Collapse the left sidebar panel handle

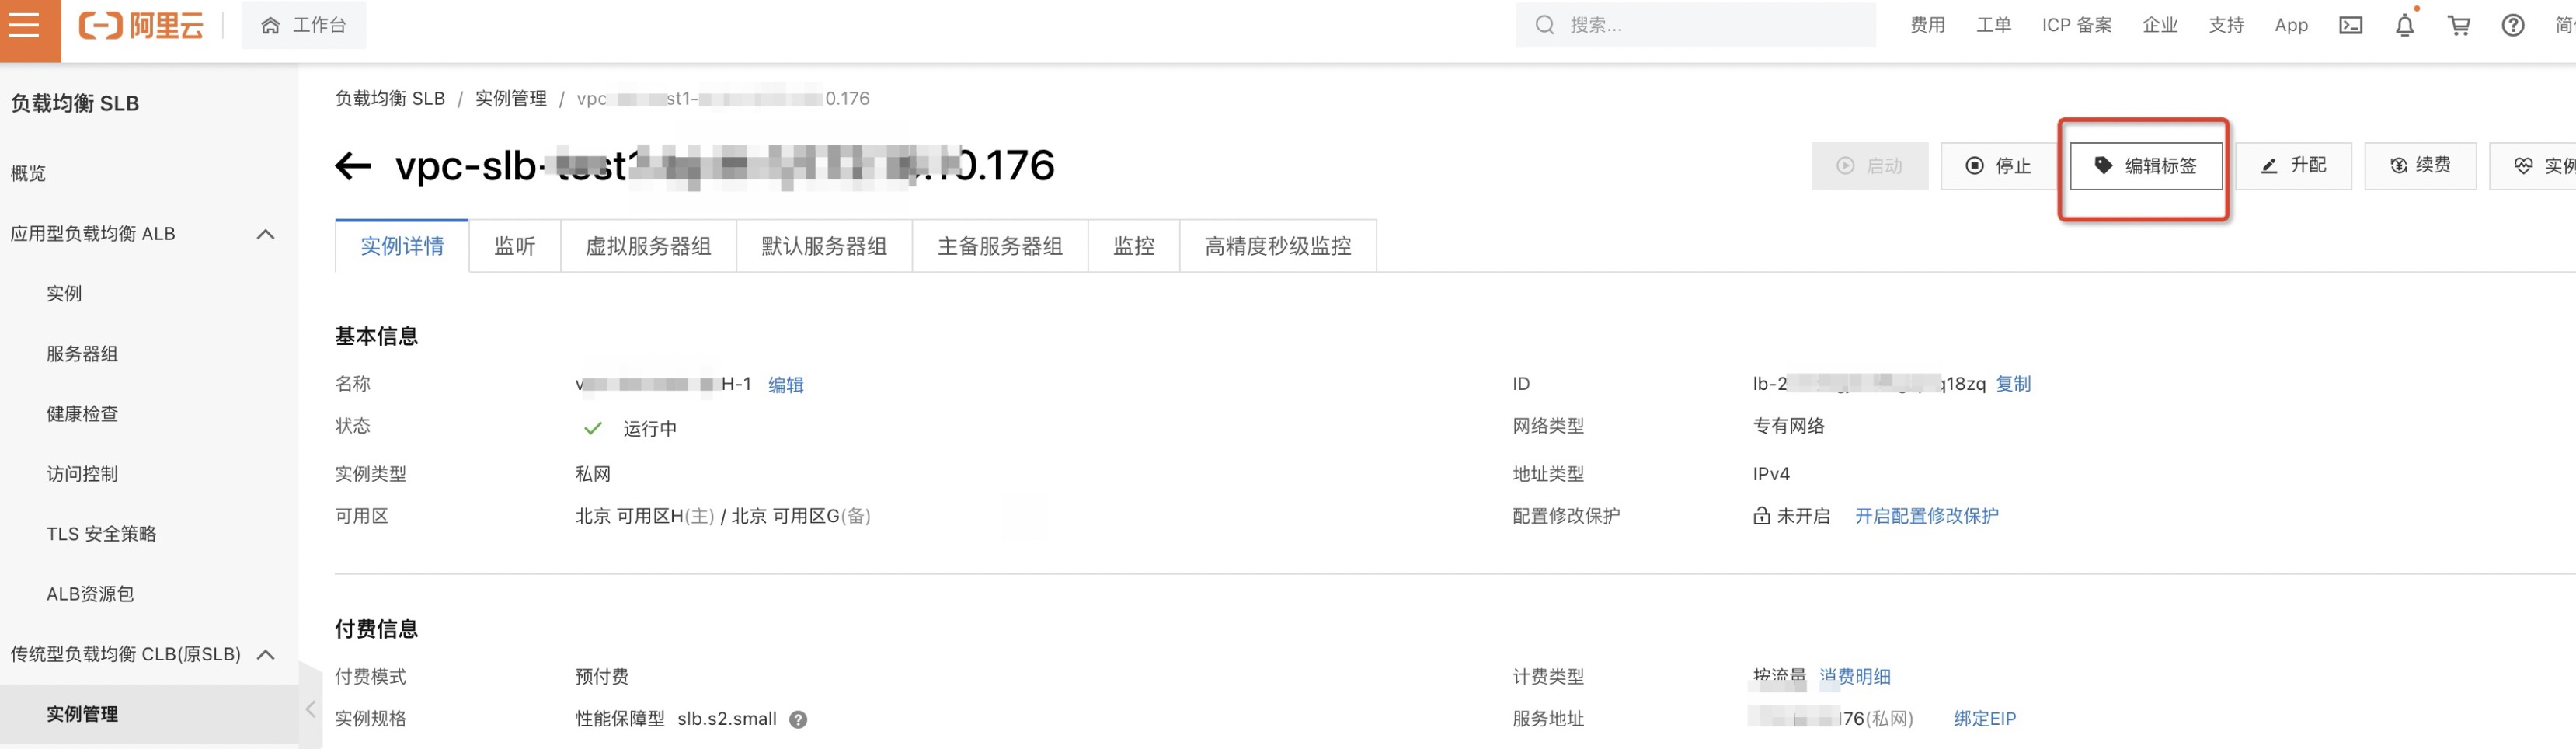click(x=310, y=709)
